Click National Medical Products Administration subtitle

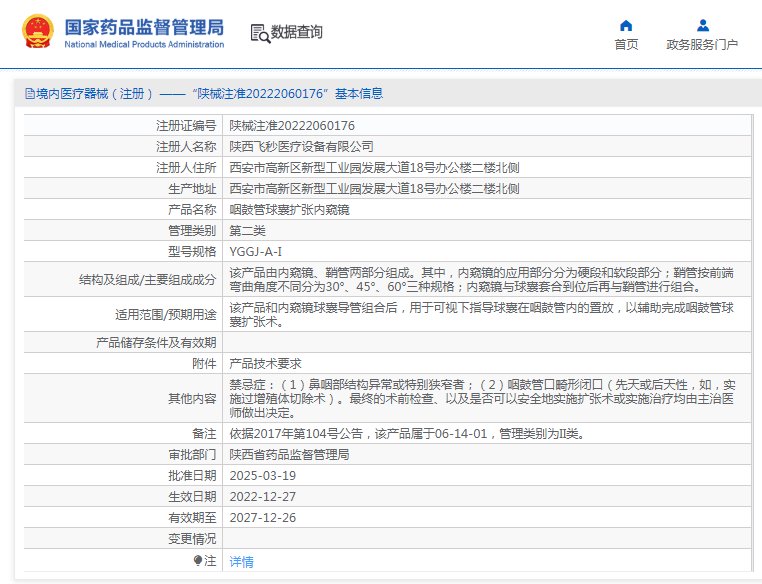coord(144,44)
